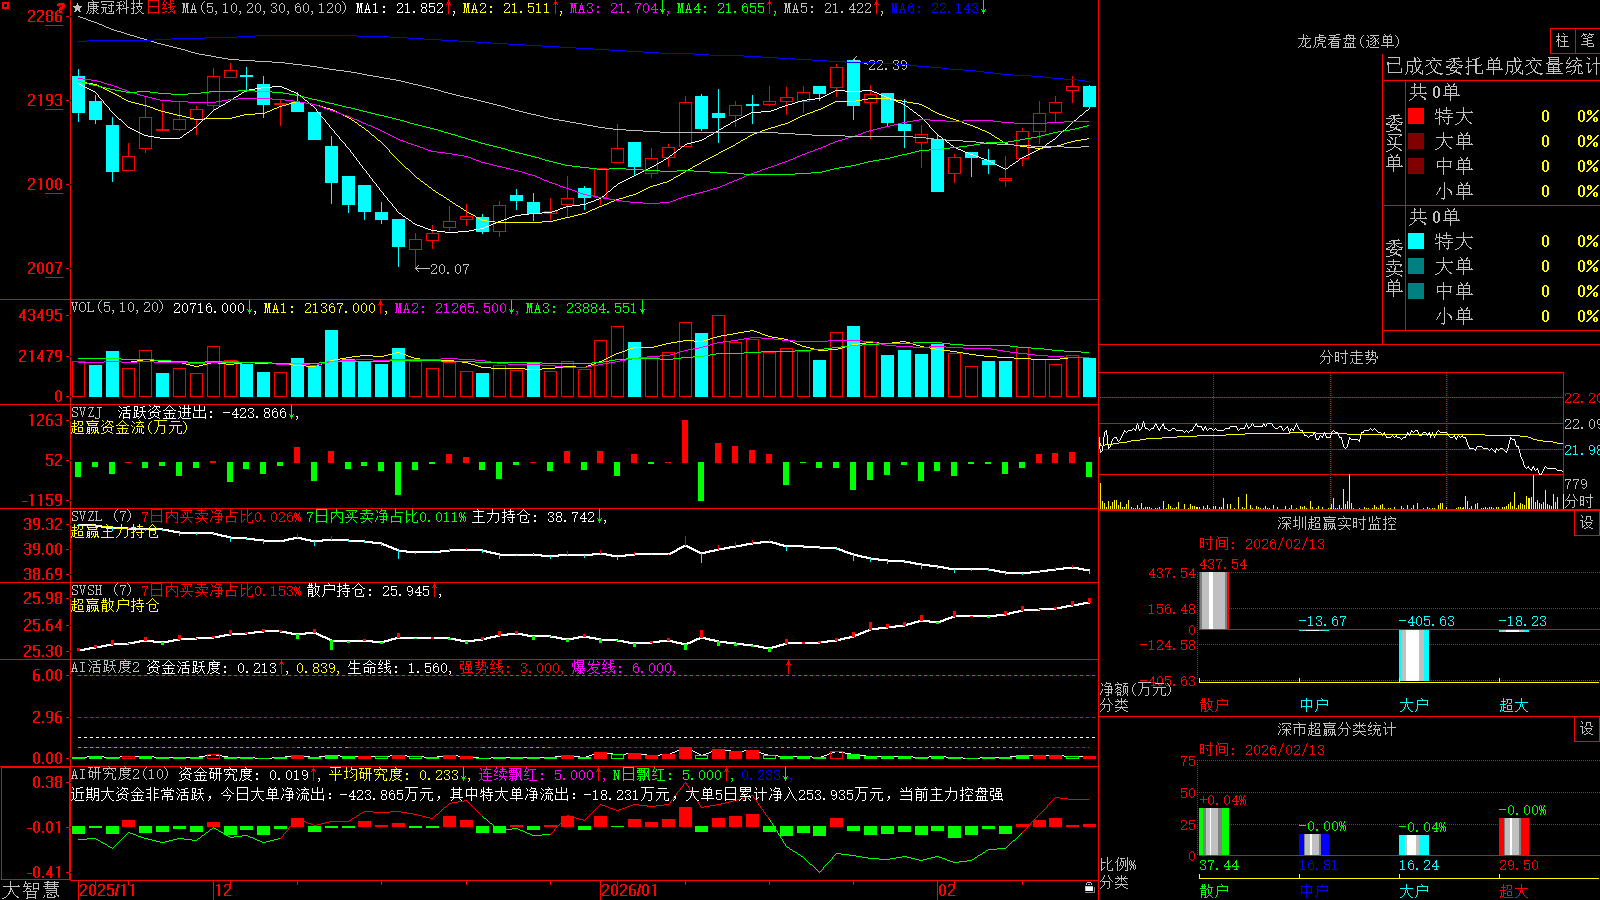Viewport: 1600px width, 900px height.
Task: Jump to the 2025/11 date marker
Action: point(107,890)
